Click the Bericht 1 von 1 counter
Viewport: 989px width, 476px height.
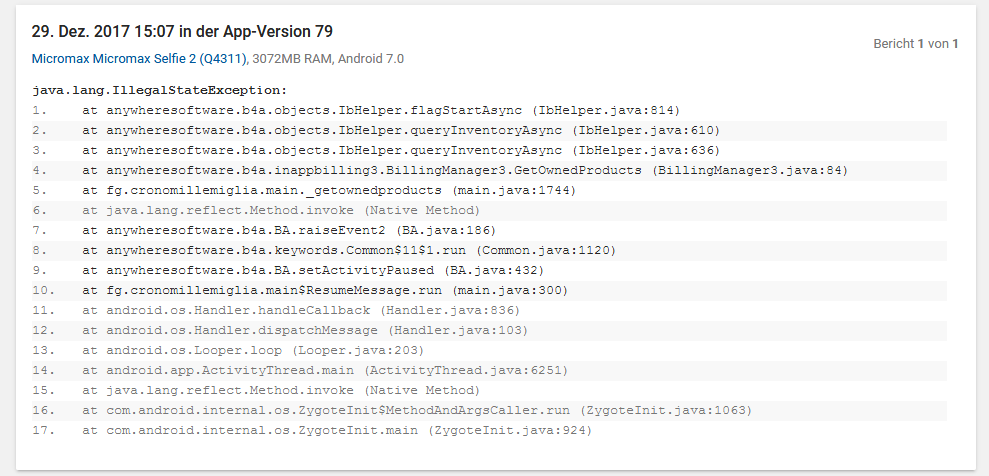click(916, 44)
